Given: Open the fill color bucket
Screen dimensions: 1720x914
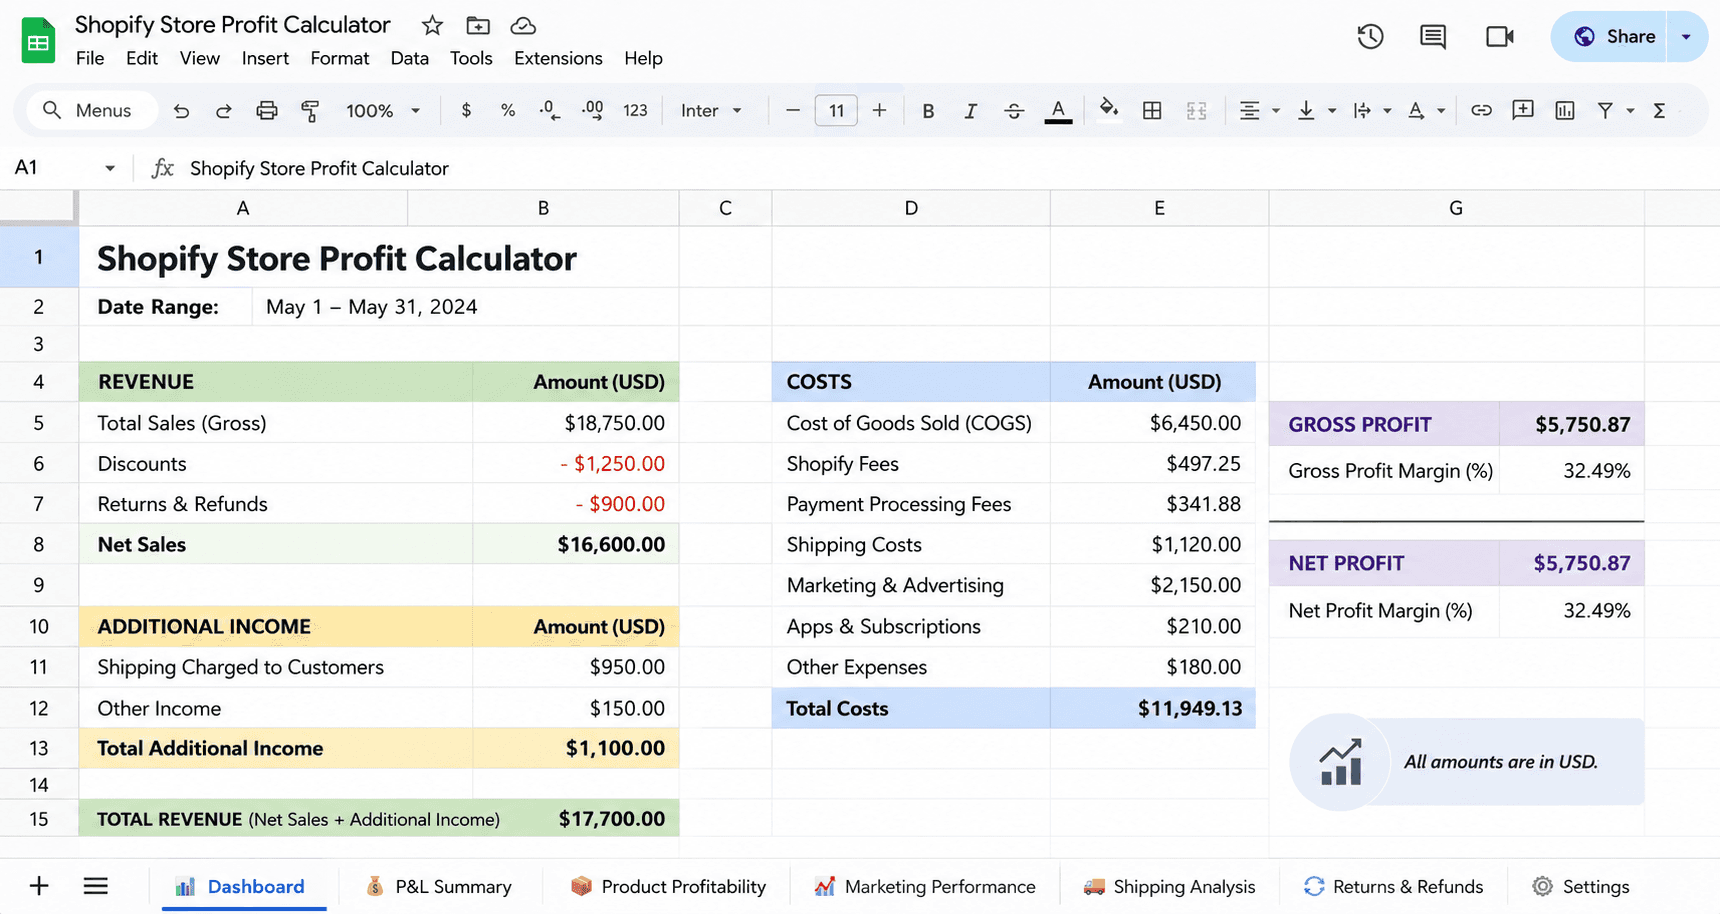Looking at the screenshot, I should pyautogui.click(x=1108, y=109).
